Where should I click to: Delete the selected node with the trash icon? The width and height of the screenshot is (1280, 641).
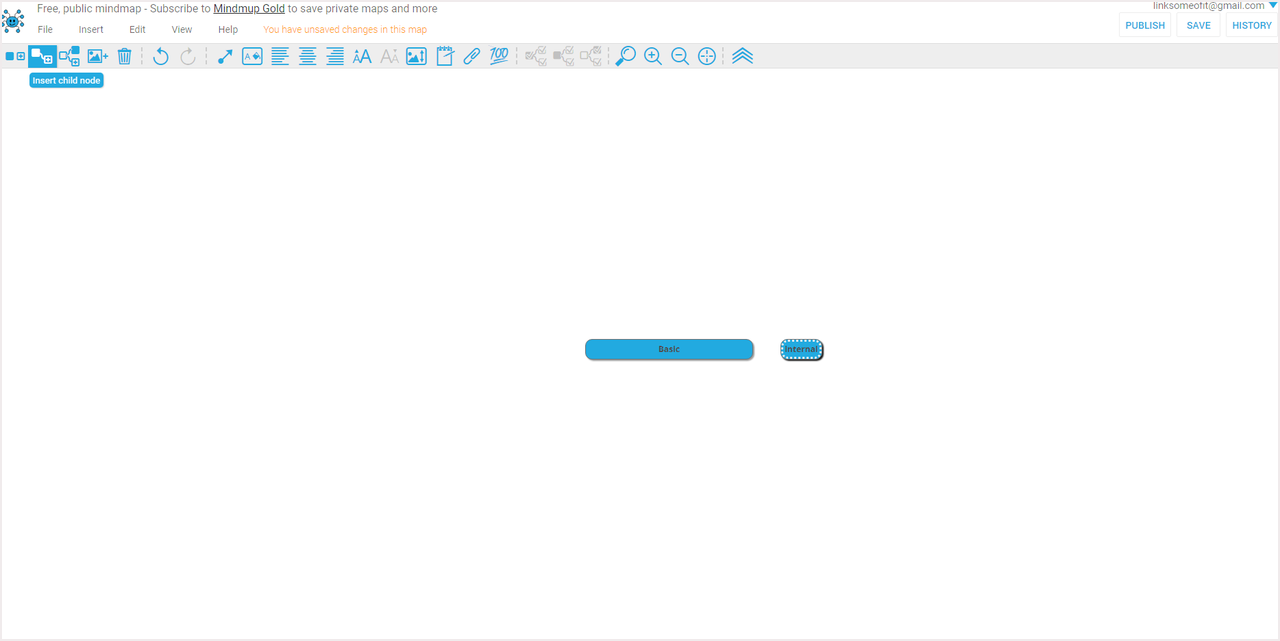pos(124,56)
